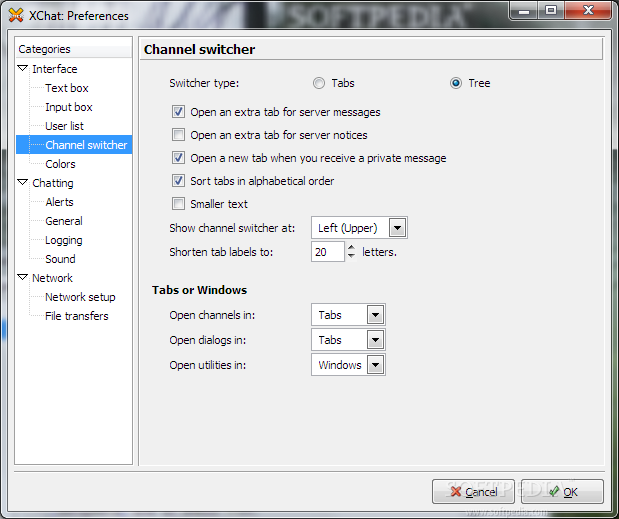Select the Tabs switcher type radio button
The image size is (619, 519).
pos(319,83)
